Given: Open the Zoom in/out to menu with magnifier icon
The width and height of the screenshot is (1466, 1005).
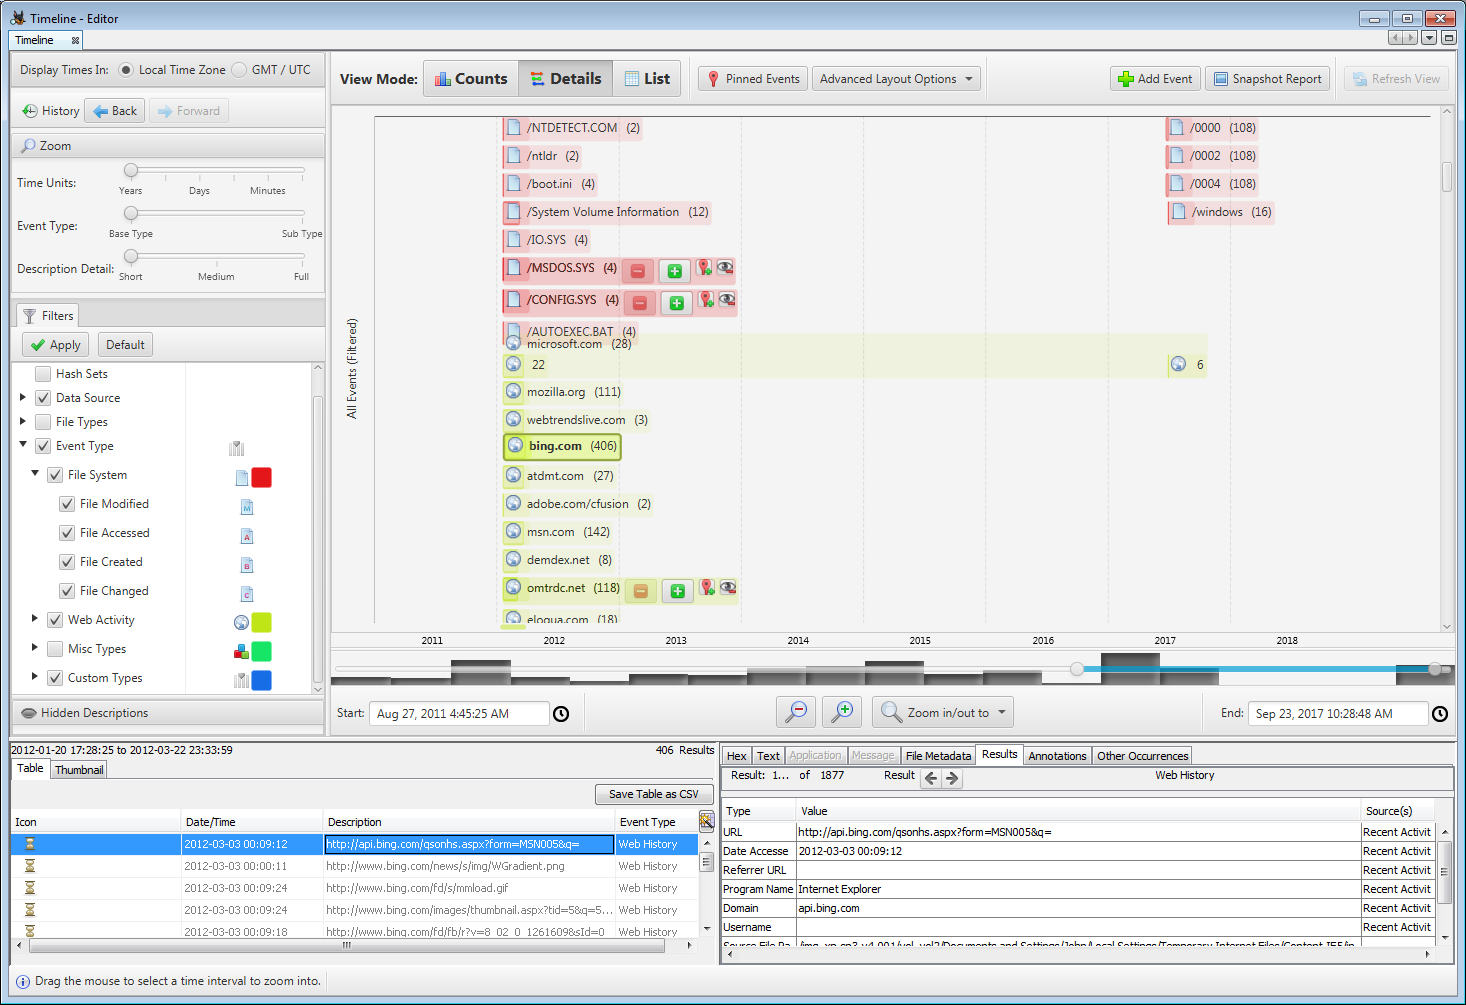Looking at the screenshot, I should 941,712.
